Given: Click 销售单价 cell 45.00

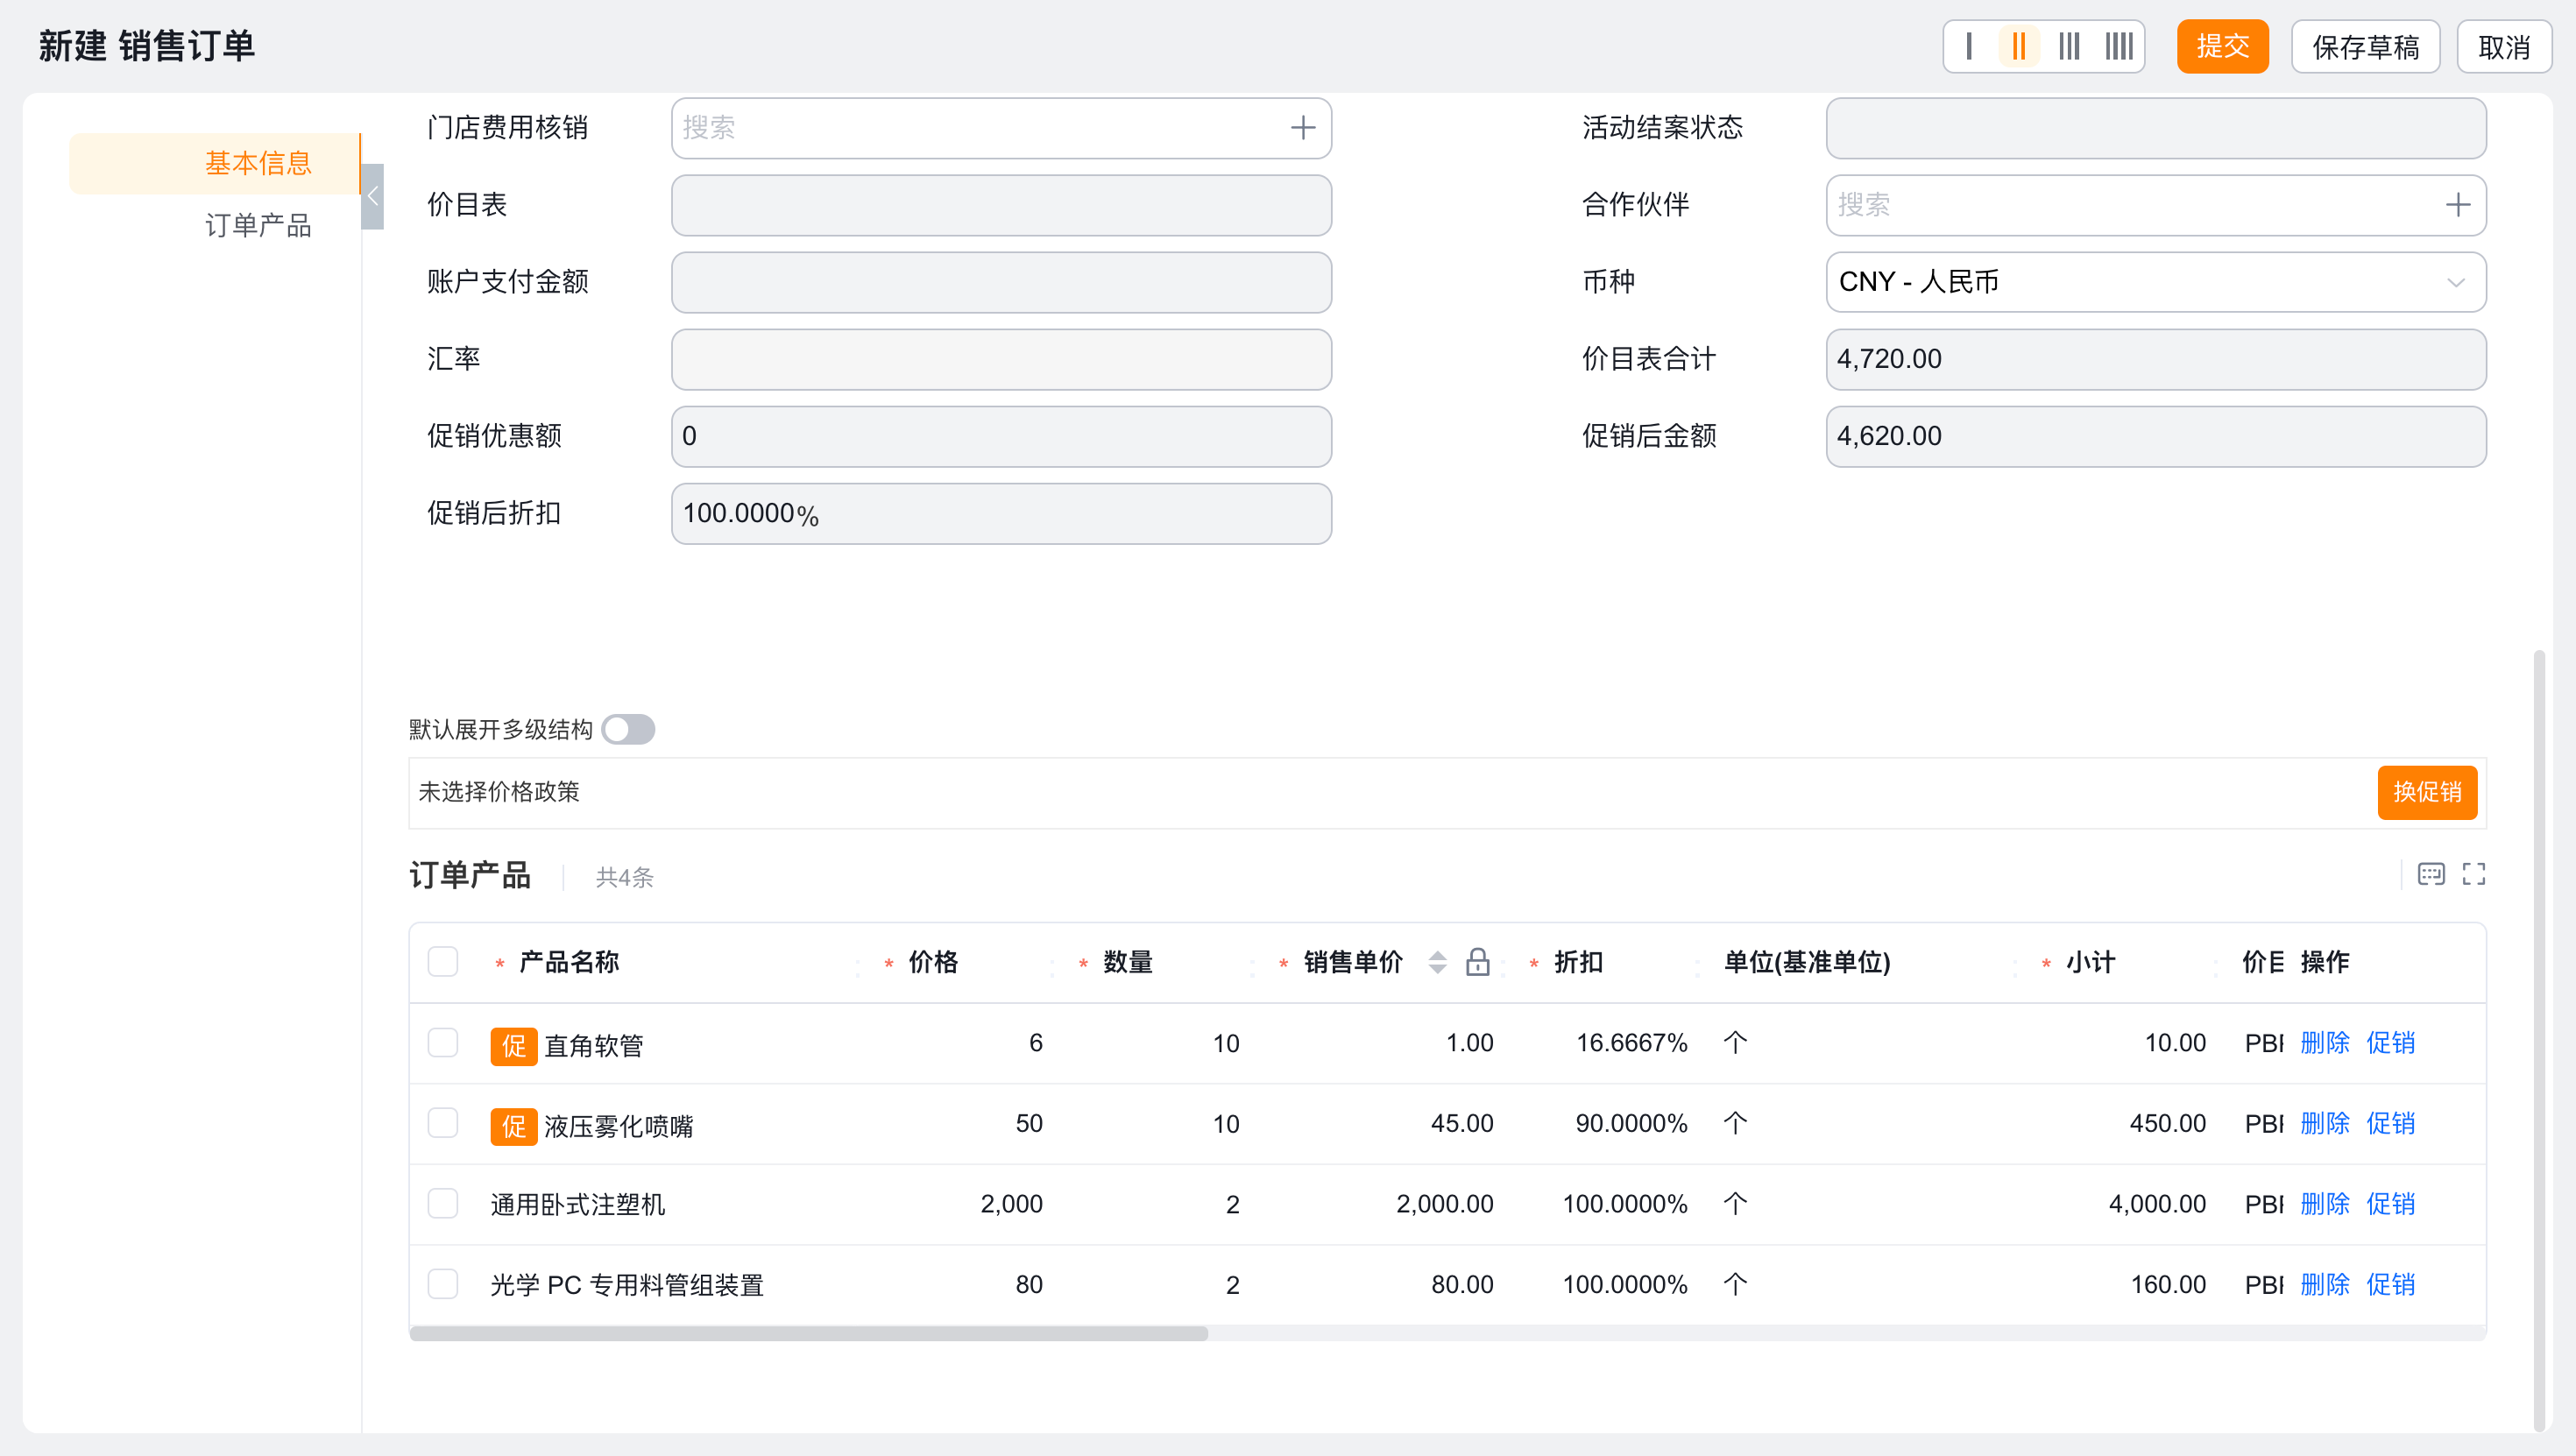Looking at the screenshot, I should tap(1462, 1123).
